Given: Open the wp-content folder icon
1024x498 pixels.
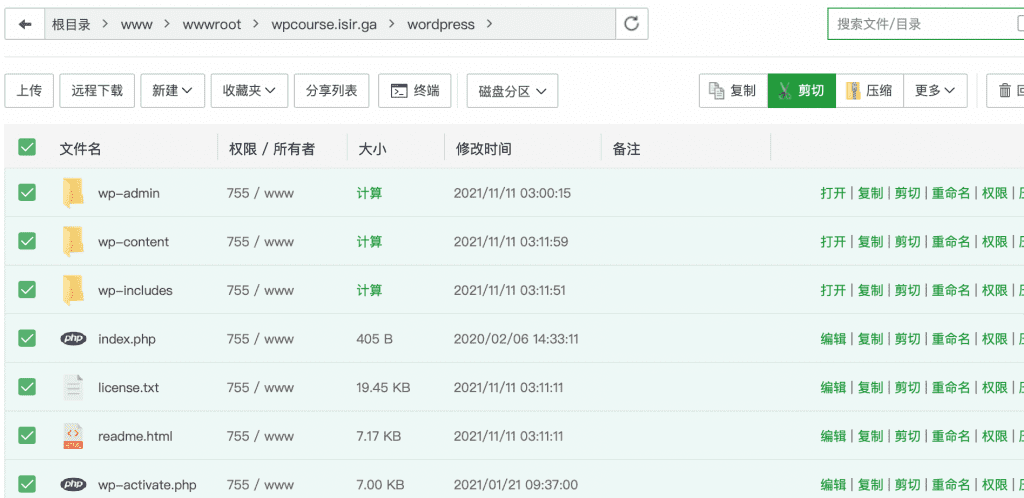Looking at the screenshot, I should tap(73, 241).
